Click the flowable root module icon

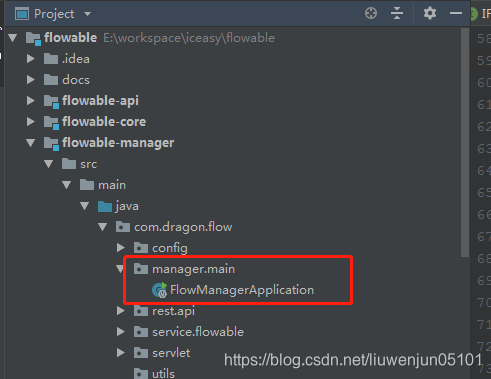pyautogui.click(x=33, y=38)
